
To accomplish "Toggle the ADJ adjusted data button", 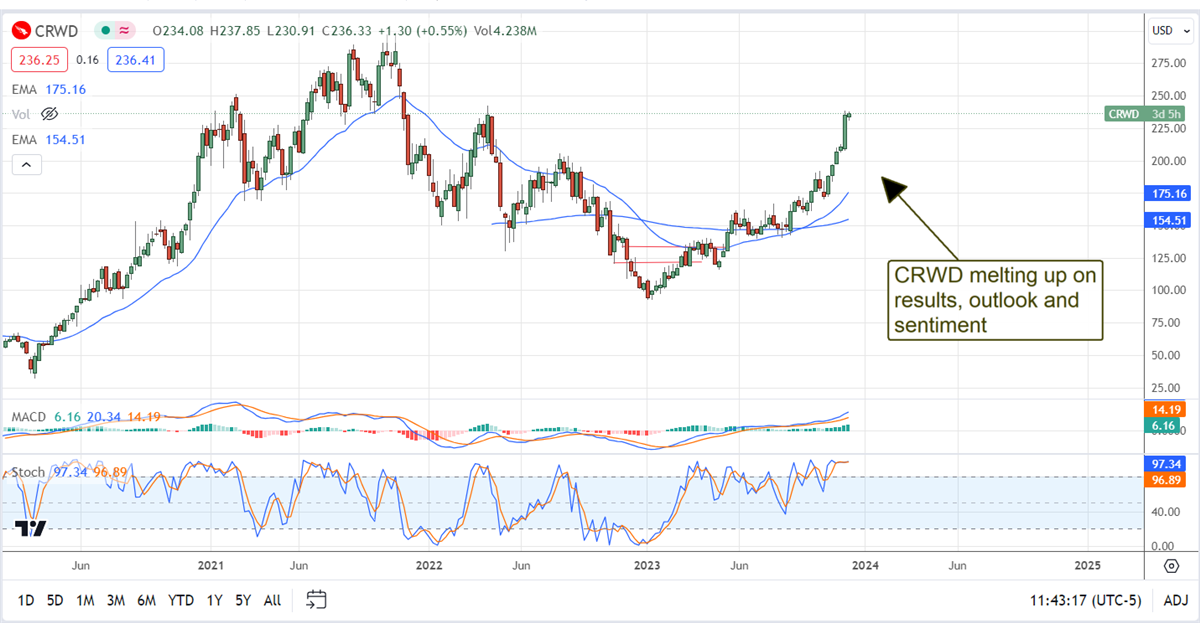I will coord(1175,600).
